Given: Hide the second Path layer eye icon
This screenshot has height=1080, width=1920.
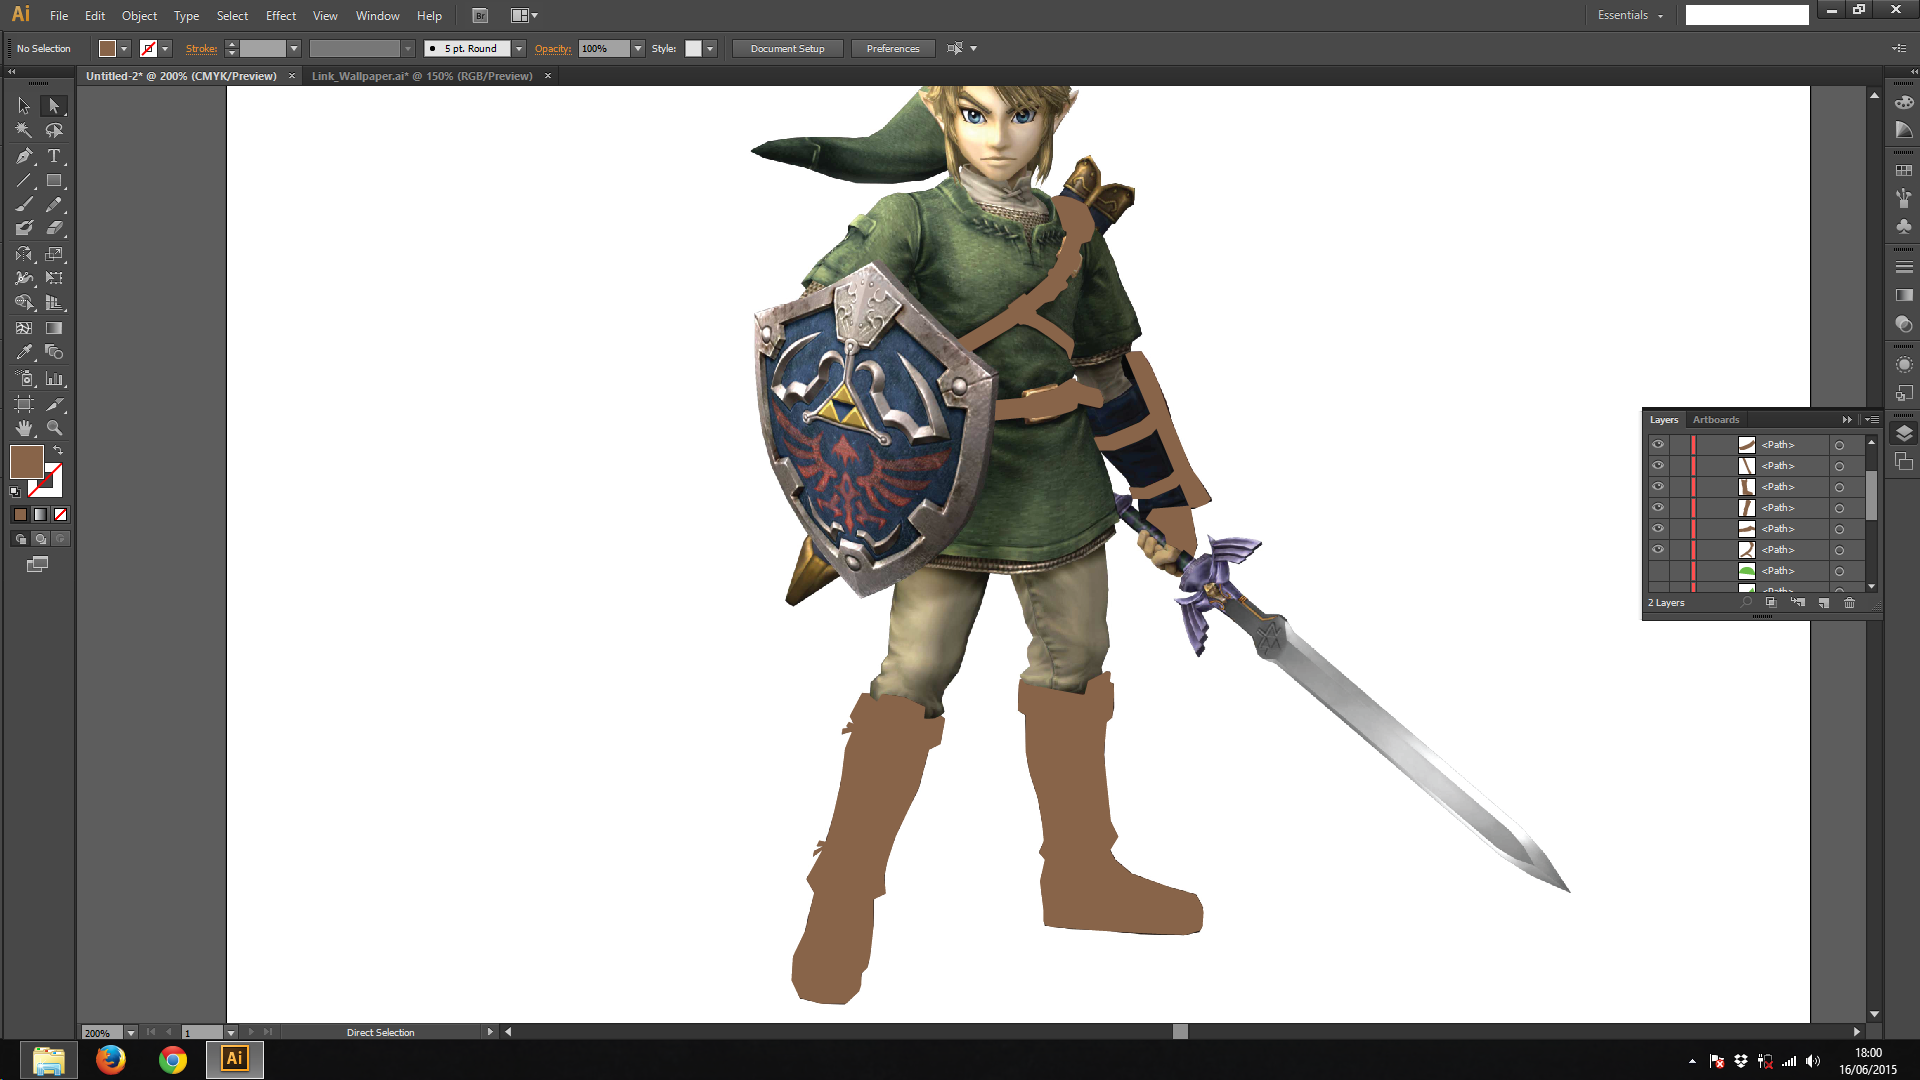Looking at the screenshot, I should [1658, 465].
